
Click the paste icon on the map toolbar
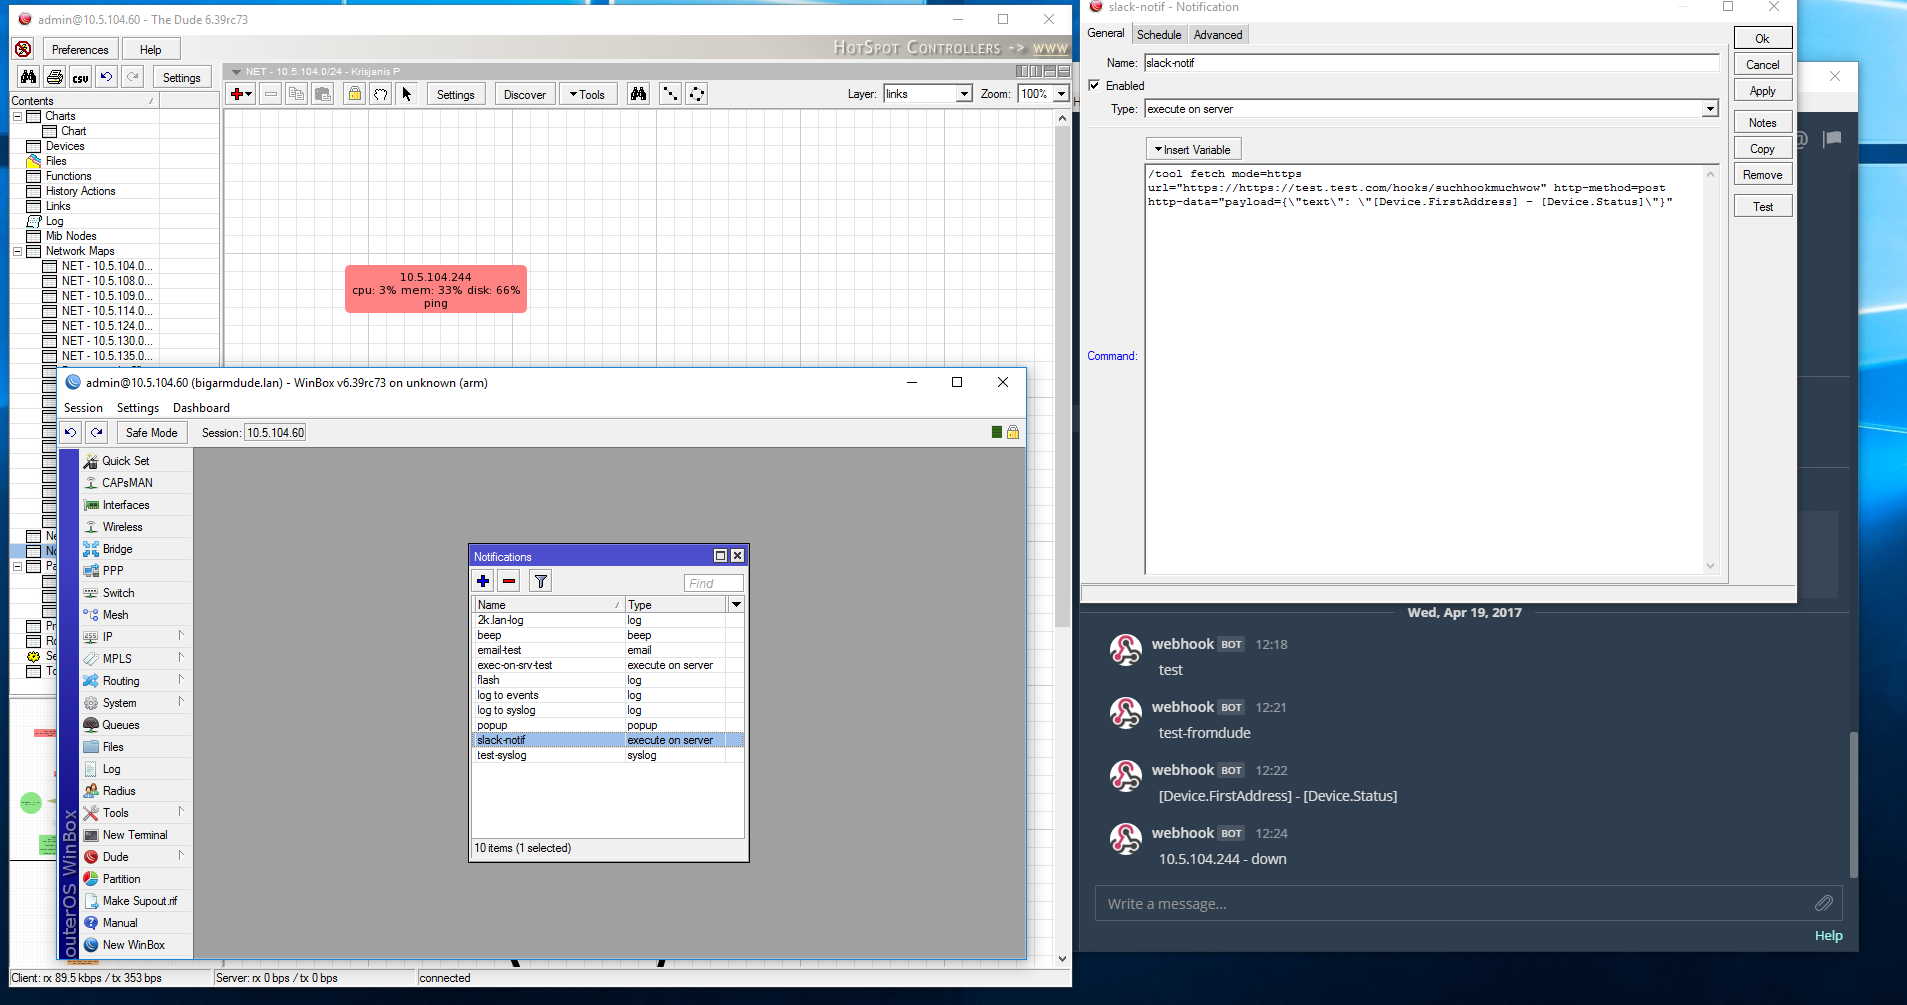coord(322,94)
